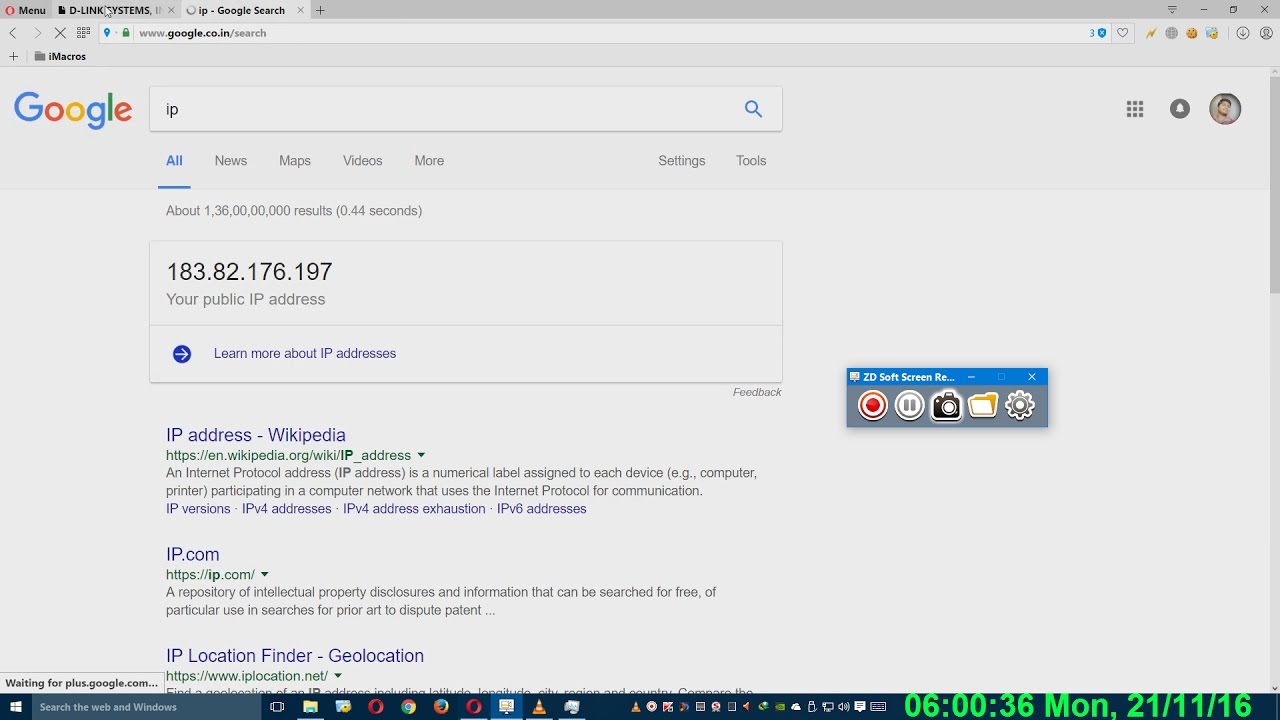Open the search Tools options
This screenshot has width=1280, height=720.
coord(751,161)
